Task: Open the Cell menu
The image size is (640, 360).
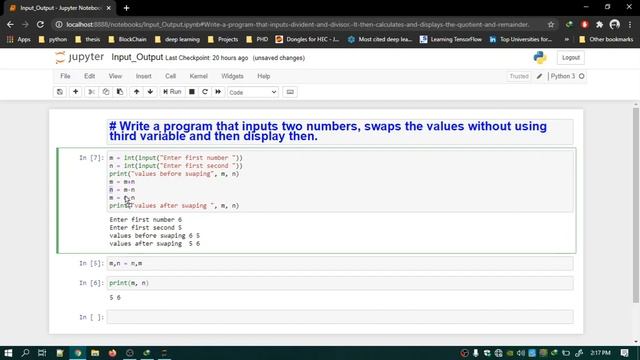Action: 170,76
